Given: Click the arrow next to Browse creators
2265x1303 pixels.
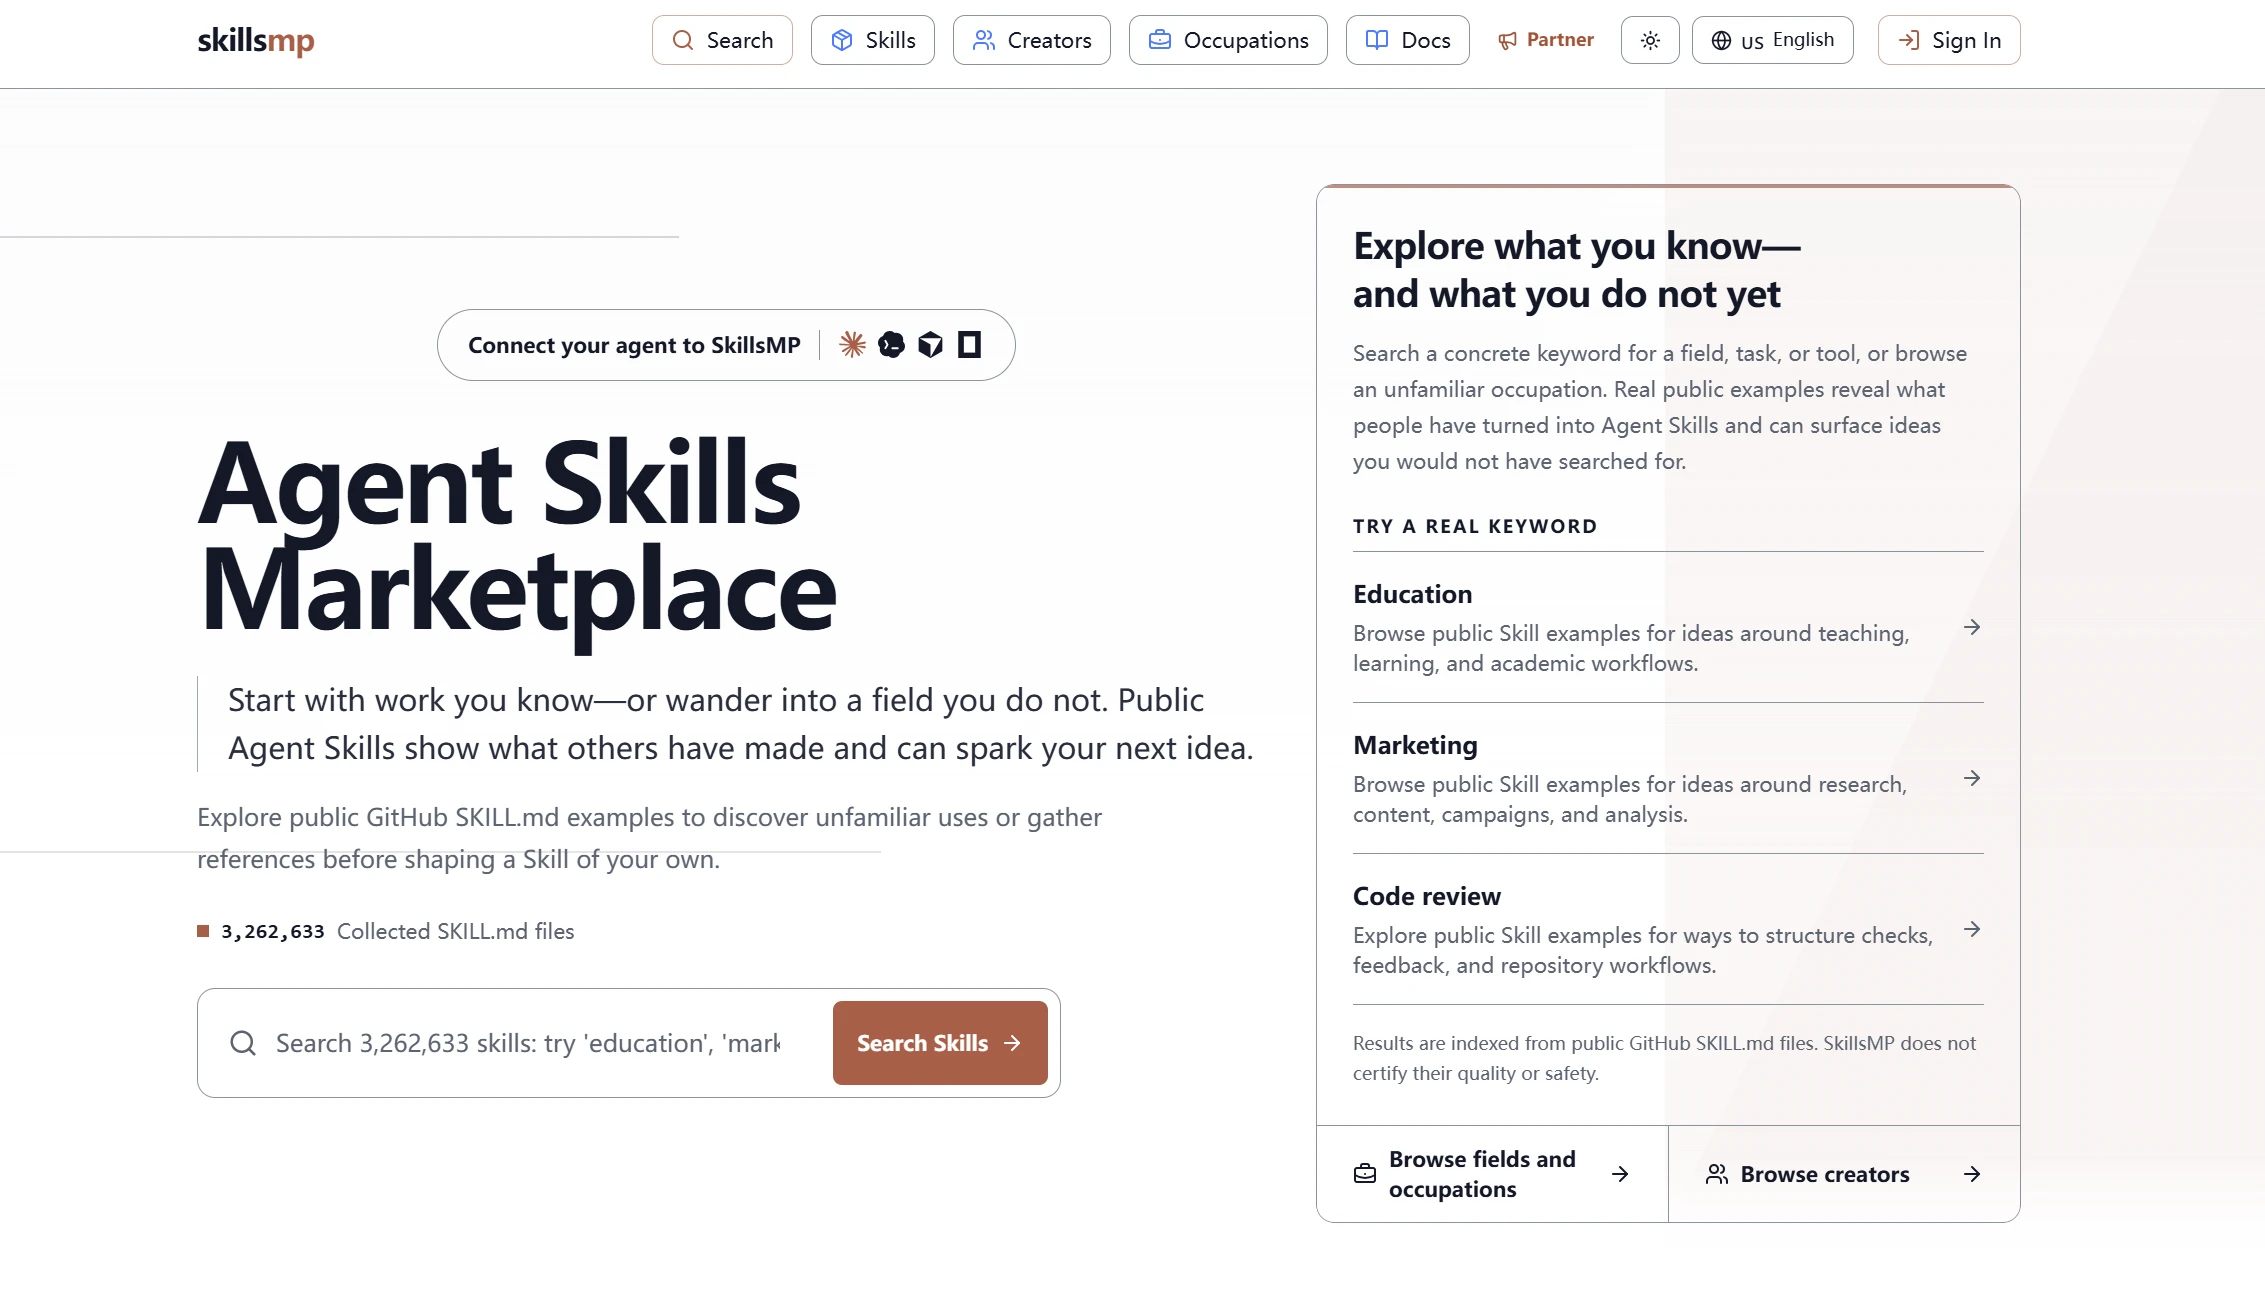Looking at the screenshot, I should pyautogui.click(x=1972, y=1174).
